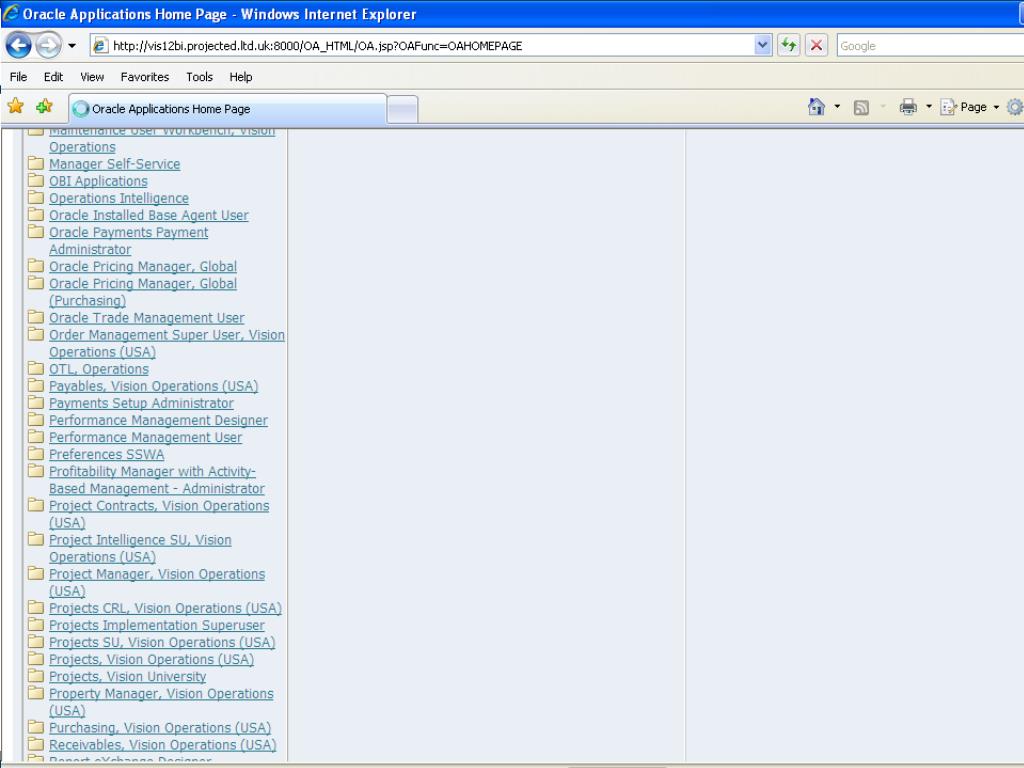Expand the address bar history dropdown

762,46
